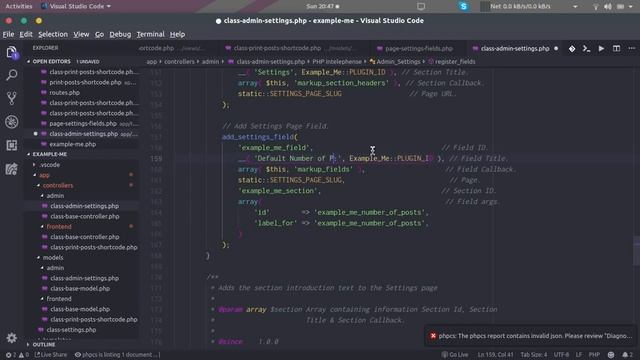
Task: Click the Go Live status bar button
Action: pyautogui.click(x=455, y=355)
